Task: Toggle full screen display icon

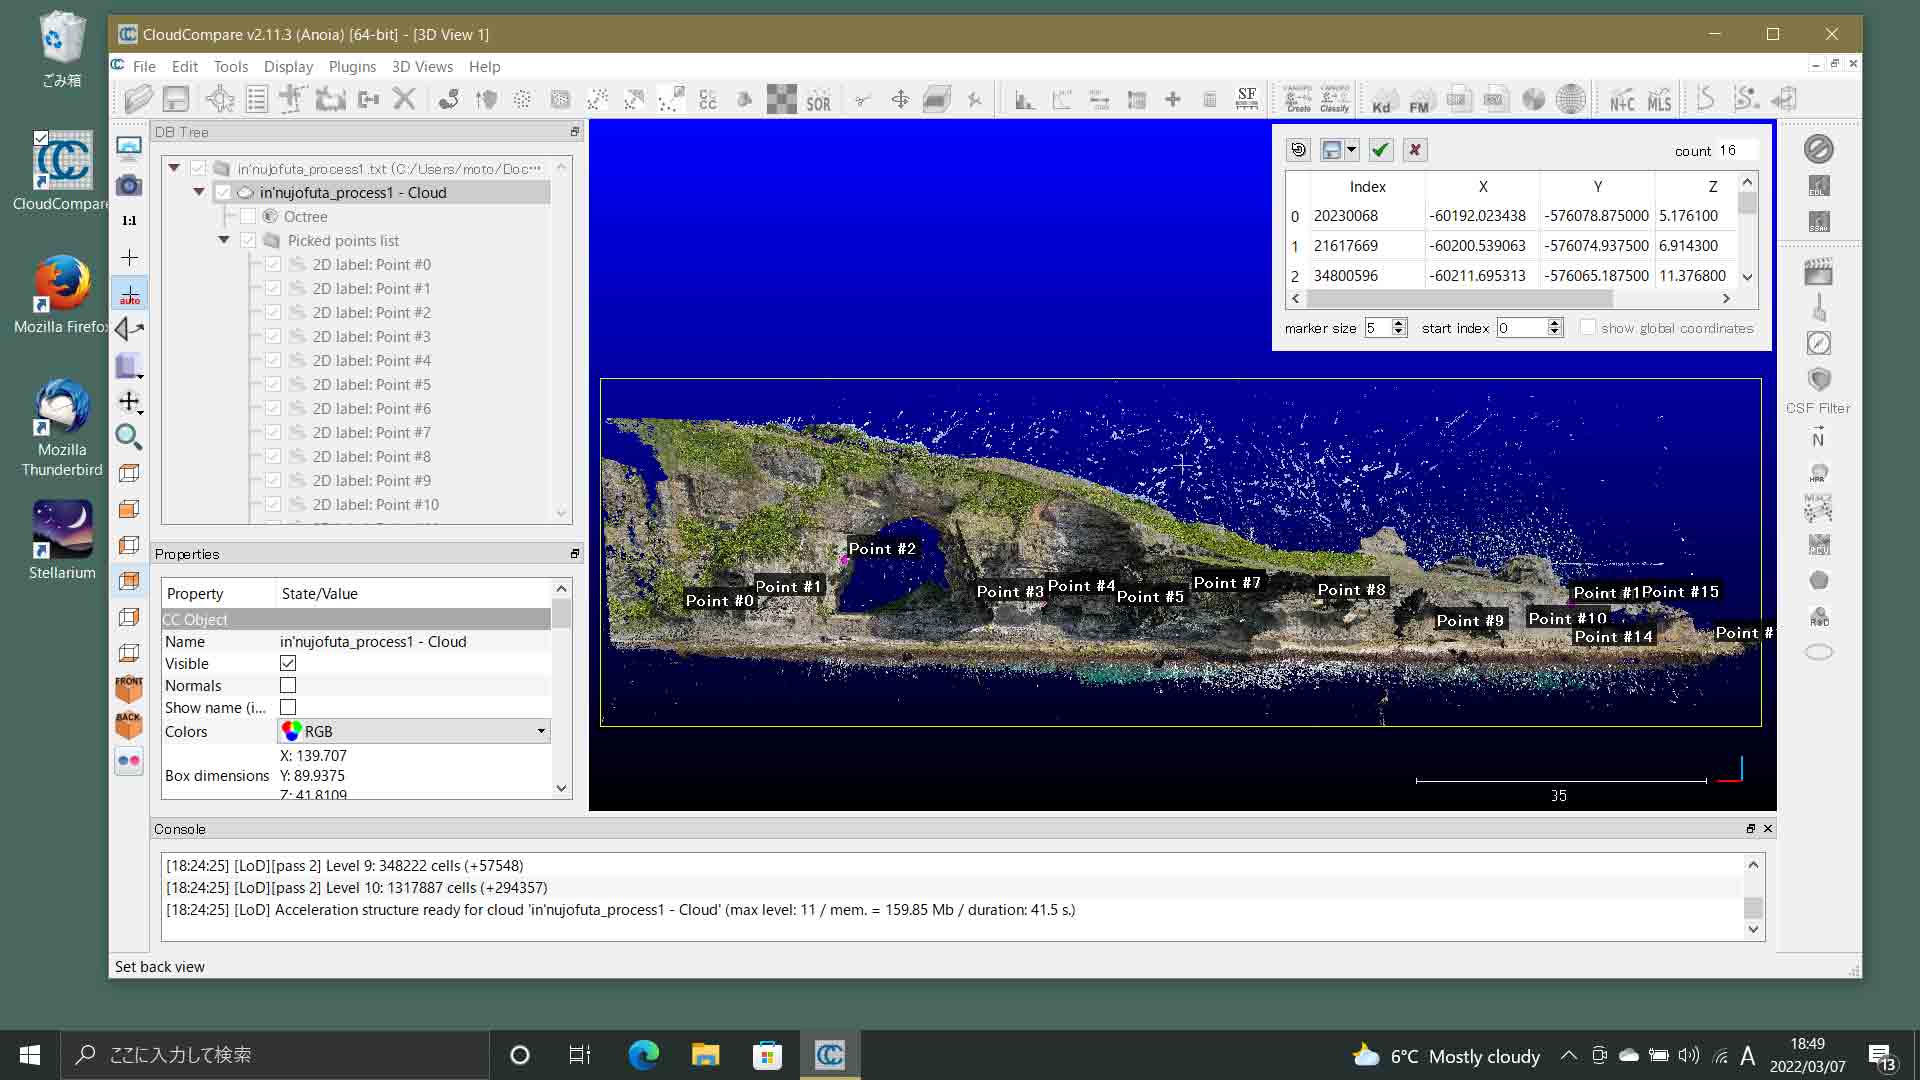Action: click(129, 149)
